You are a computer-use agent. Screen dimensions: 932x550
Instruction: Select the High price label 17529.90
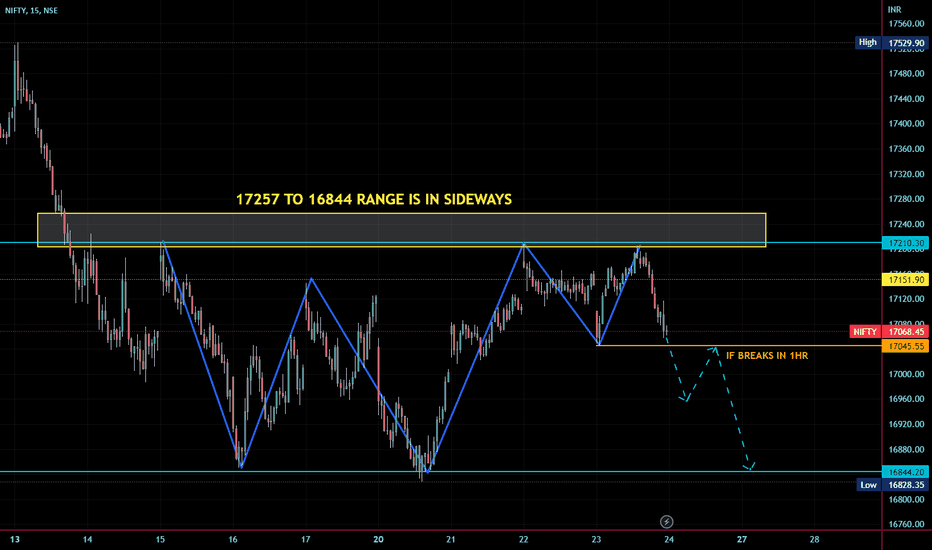click(x=906, y=43)
